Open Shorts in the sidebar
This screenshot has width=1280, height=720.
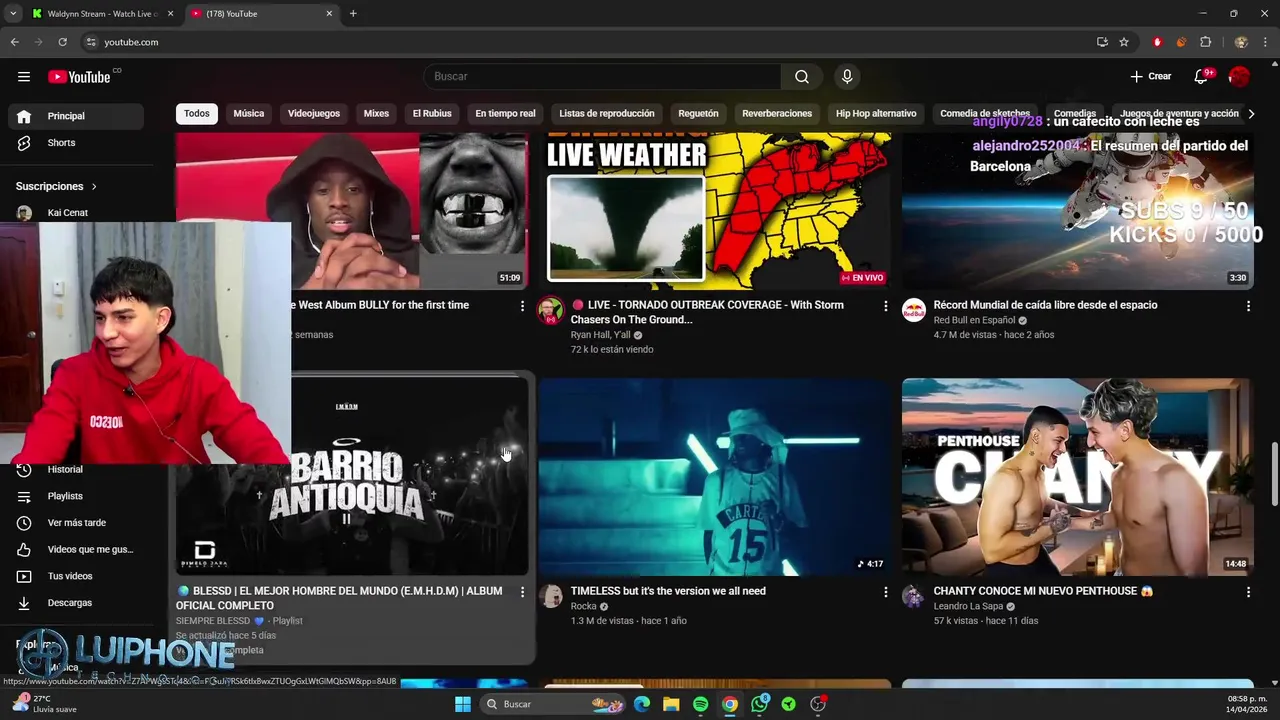[x=76, y=143]
